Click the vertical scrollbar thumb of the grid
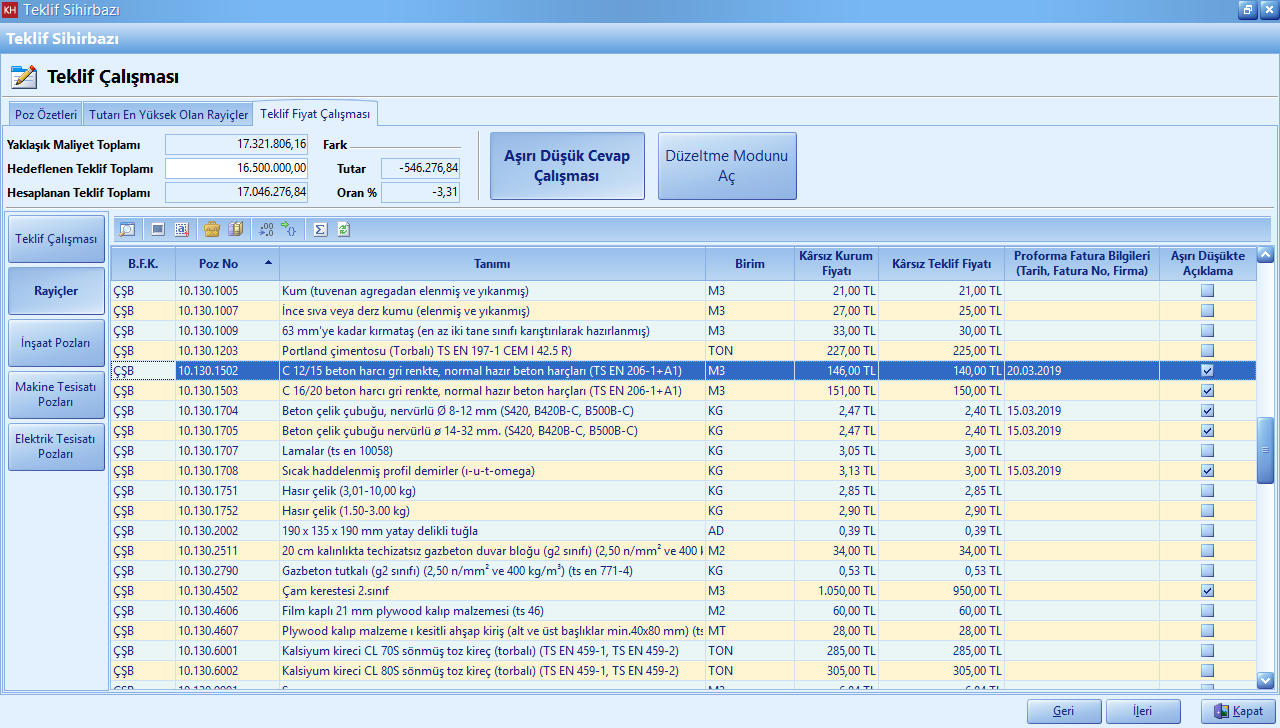Viewport: 1280px width, 728px height. point(1265,450)
